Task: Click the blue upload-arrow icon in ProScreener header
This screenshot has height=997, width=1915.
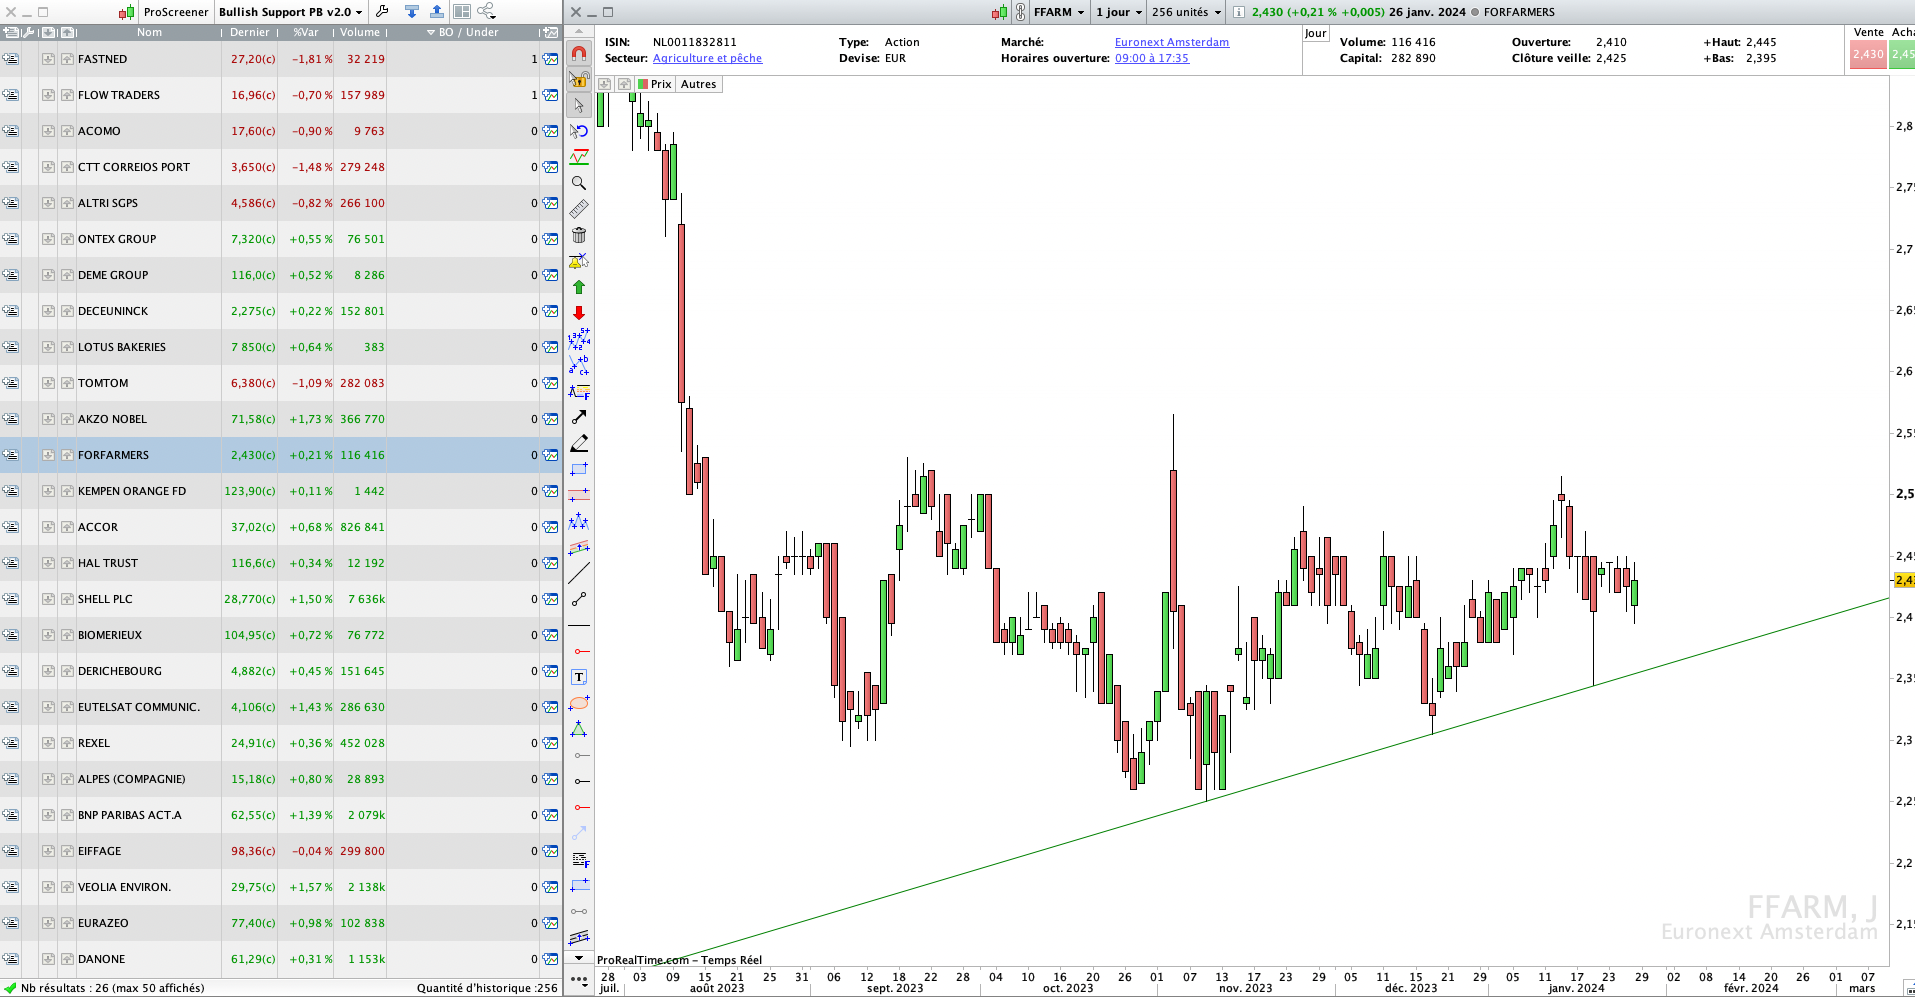Action: click(437, 12)
